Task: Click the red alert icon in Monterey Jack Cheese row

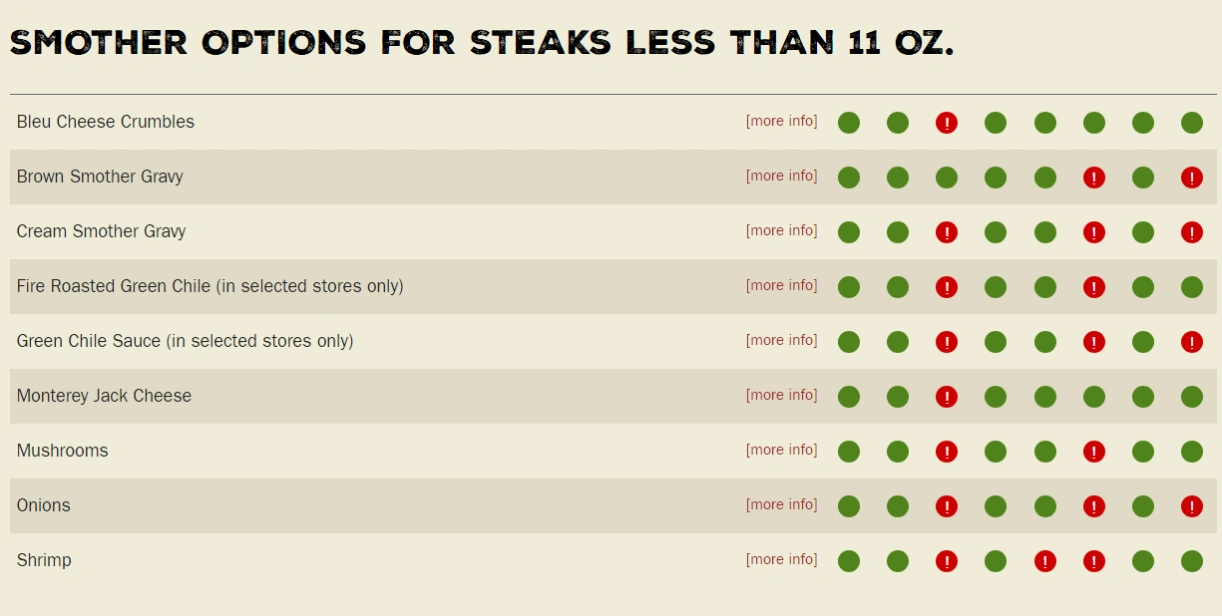Action: [x=946, y=397]
